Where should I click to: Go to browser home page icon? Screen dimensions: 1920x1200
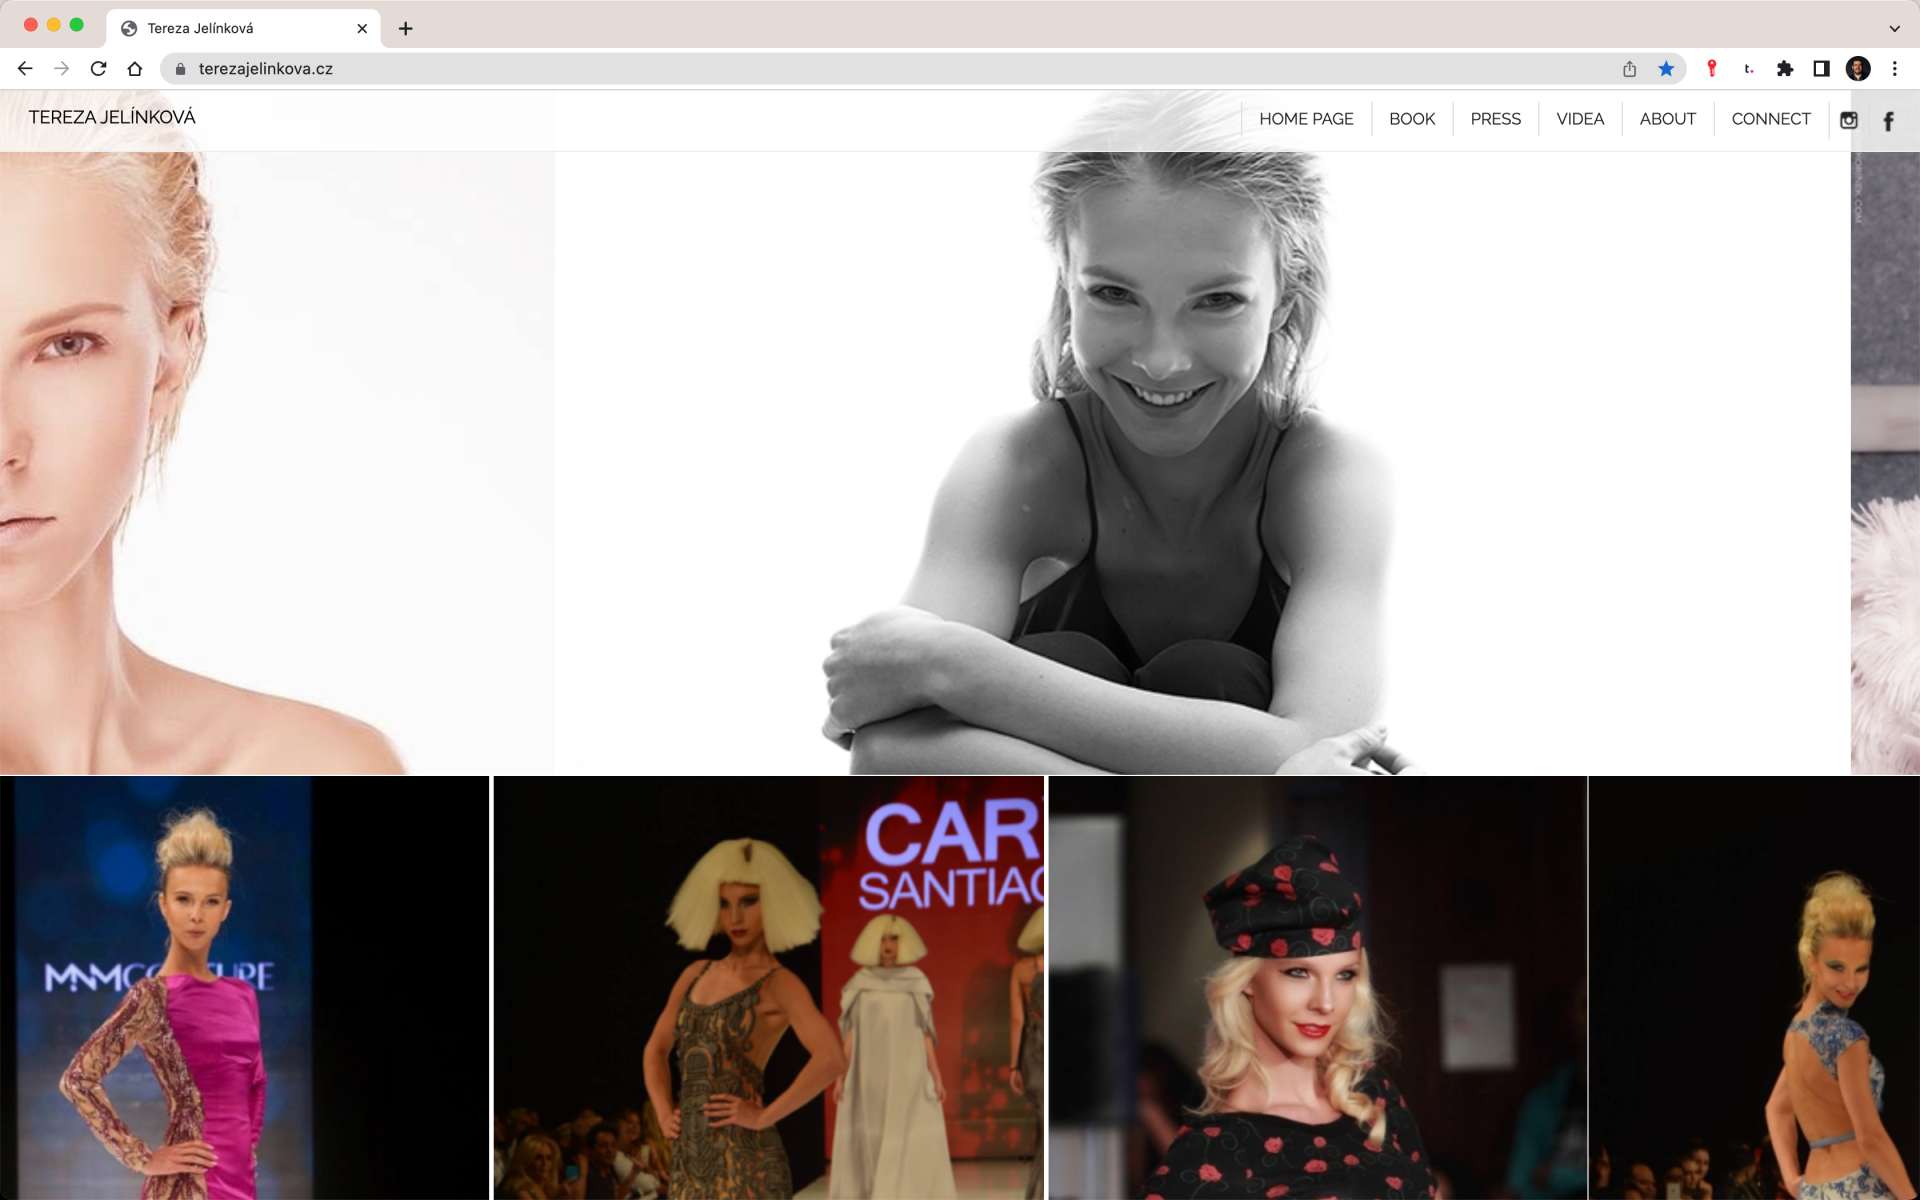[x=135, y=69]
